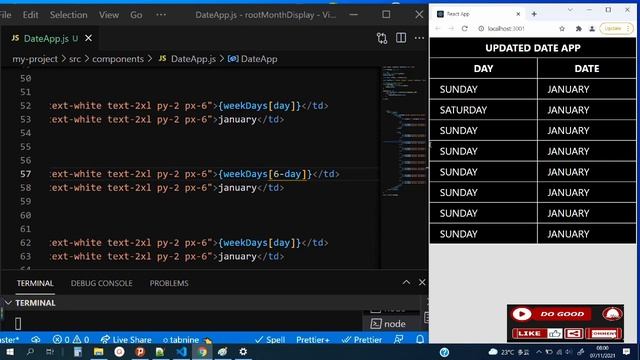Open the Selection menu
640x360 pixels.
pyautogui.click(x=68, y=15)
